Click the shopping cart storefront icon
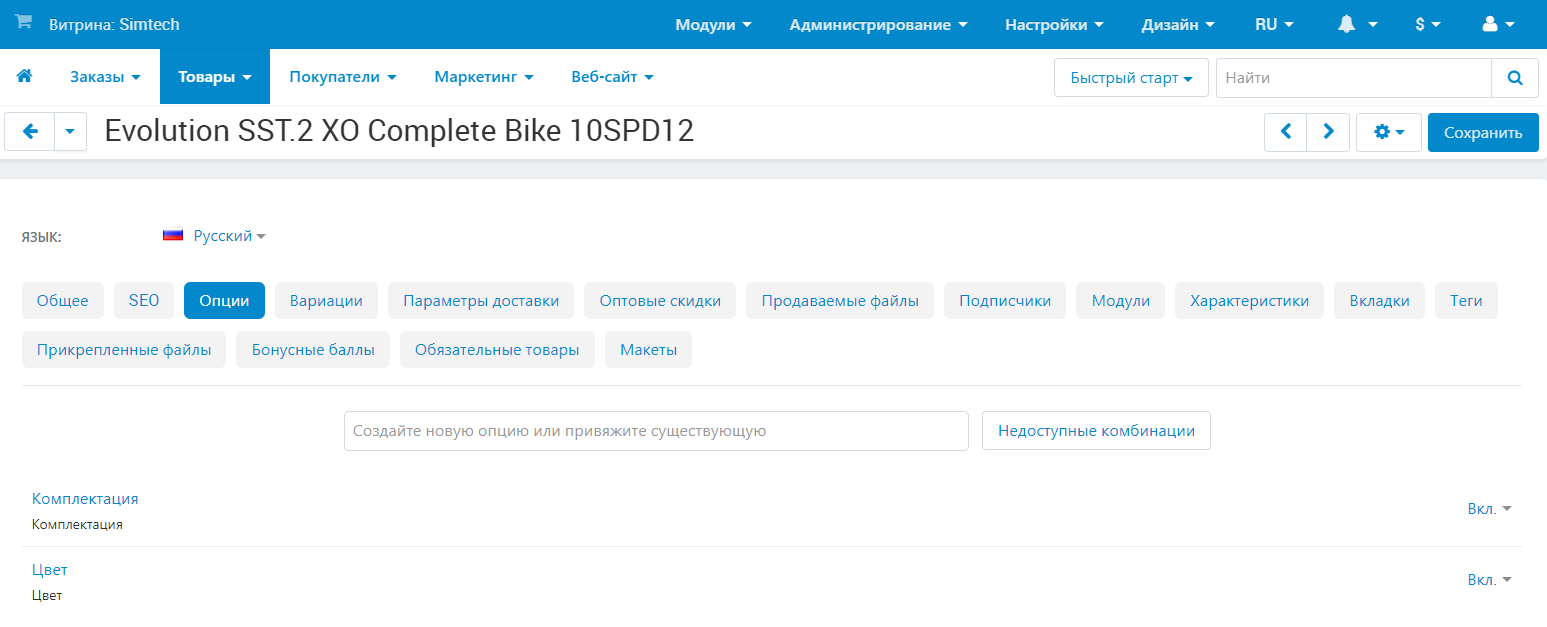The image size is (1547, 627). (23, 23)
